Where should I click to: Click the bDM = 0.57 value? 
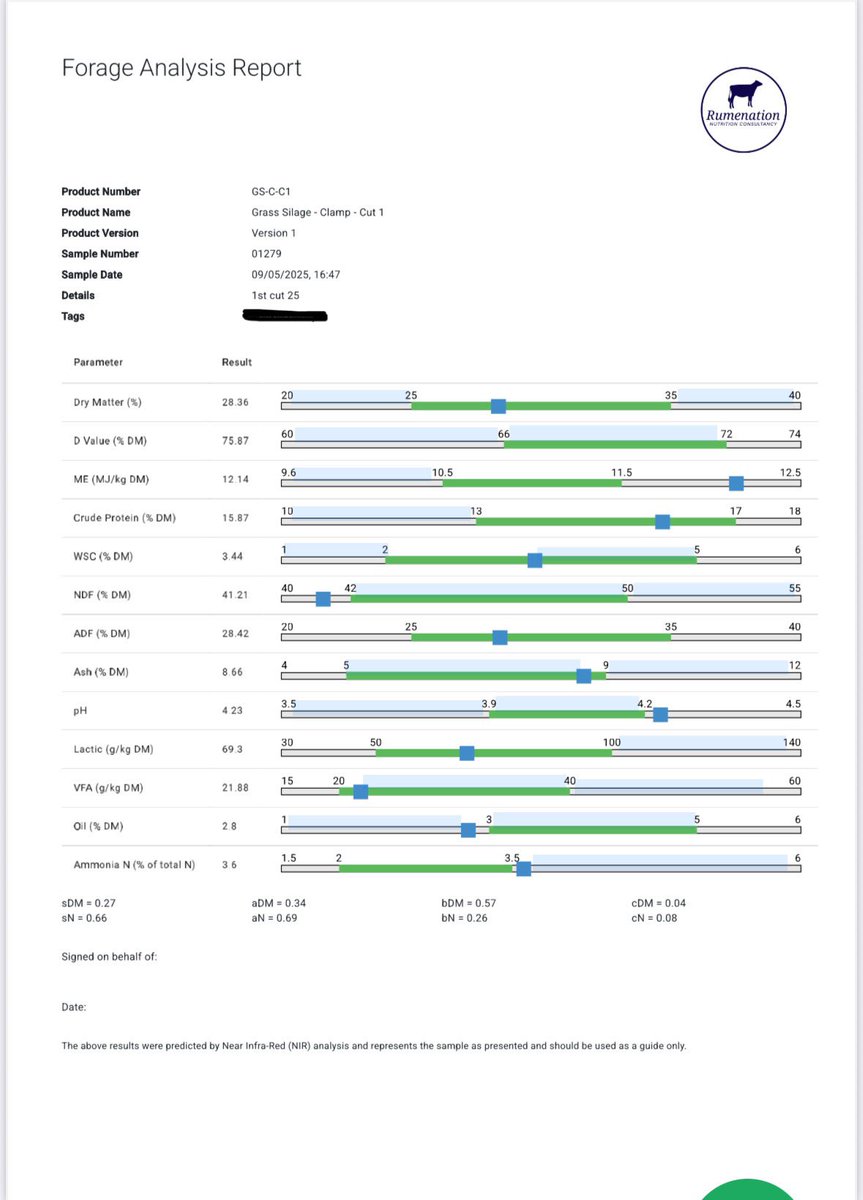click(469, 903)
